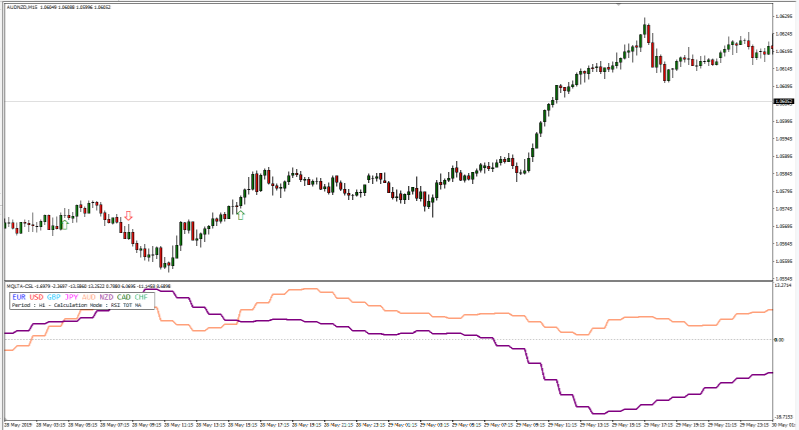Viewport: 799px width, 430px height.
Task: Toggle the NZD currency label
Action: 107,297
